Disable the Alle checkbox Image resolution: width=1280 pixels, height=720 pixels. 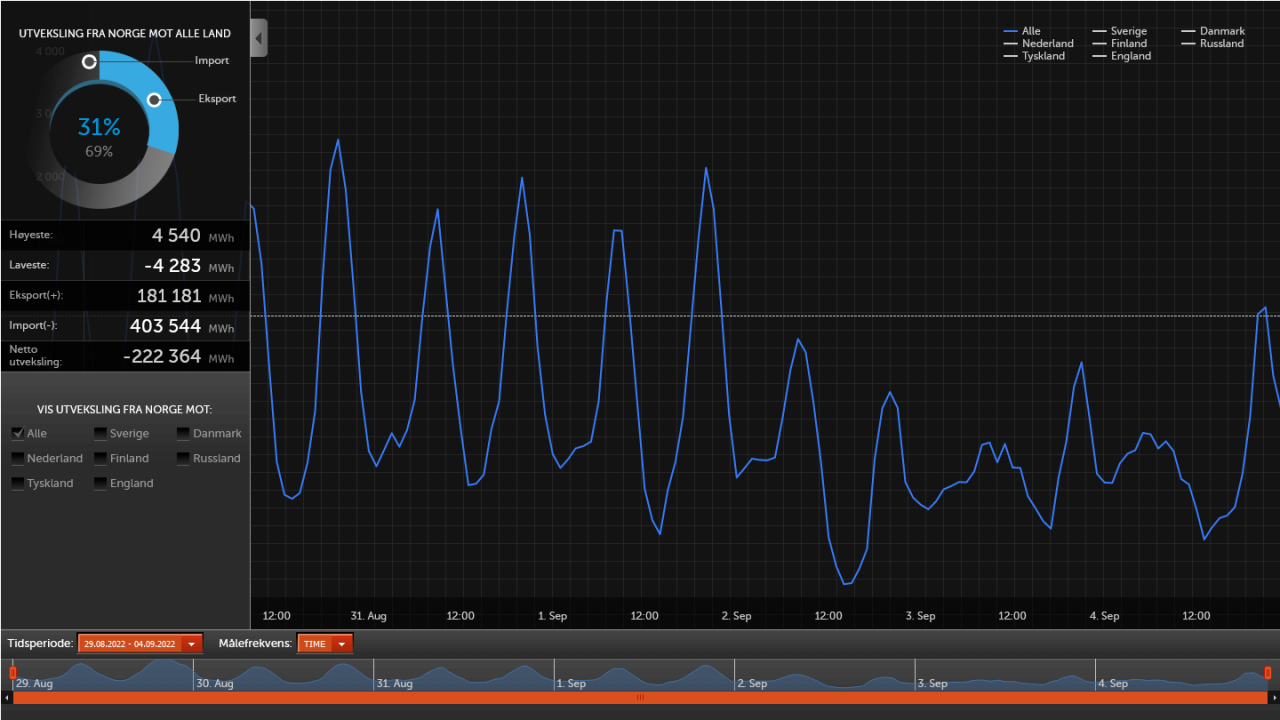click(x=16, y=433)
